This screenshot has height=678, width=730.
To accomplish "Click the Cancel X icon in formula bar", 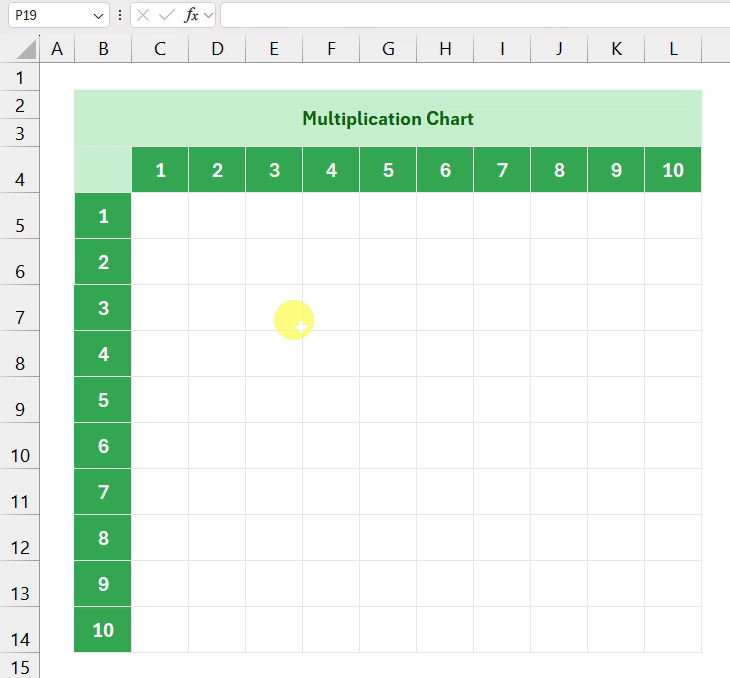I will 143,15.
